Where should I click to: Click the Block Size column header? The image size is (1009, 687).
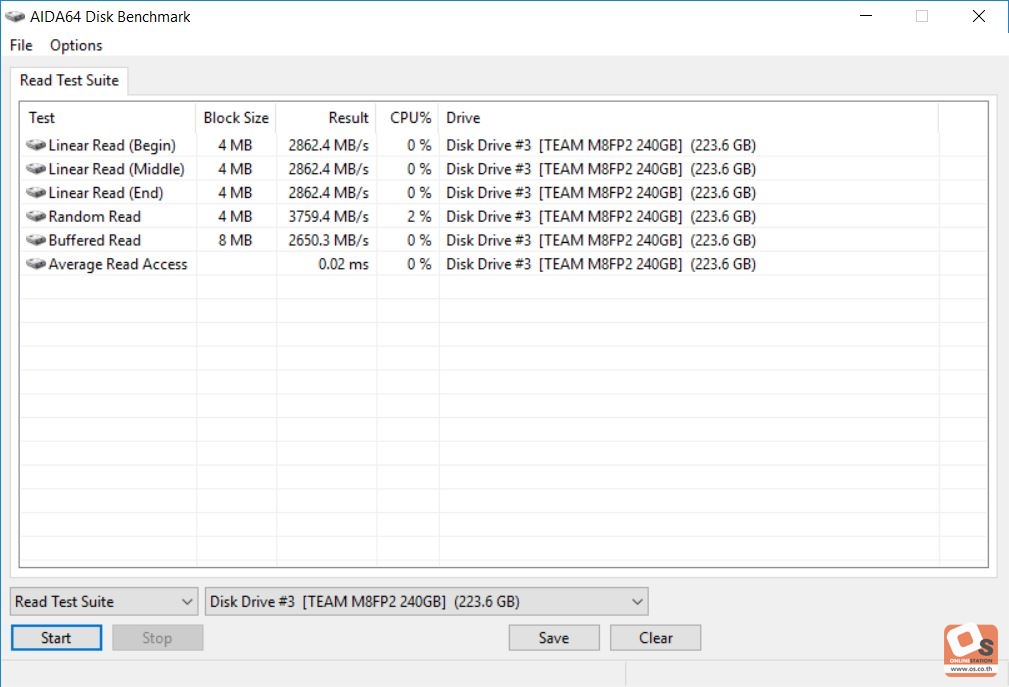(x=236, y=118)
